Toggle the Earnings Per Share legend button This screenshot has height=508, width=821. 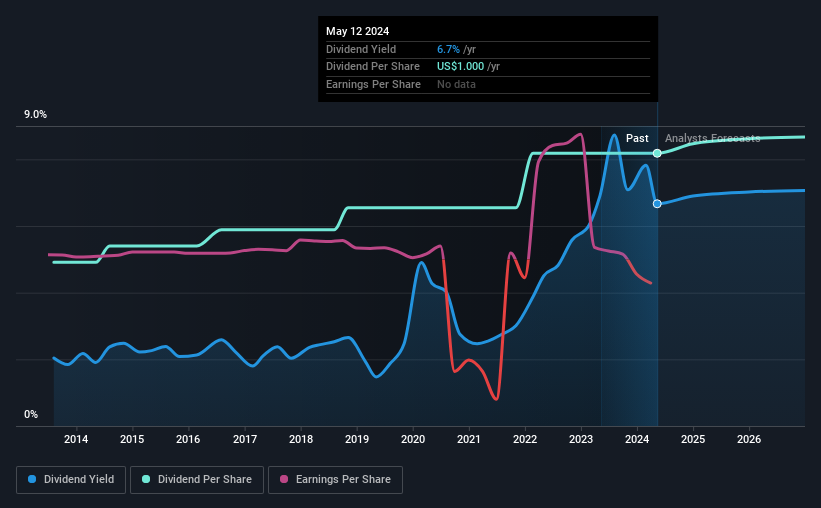tap(335, 480)
